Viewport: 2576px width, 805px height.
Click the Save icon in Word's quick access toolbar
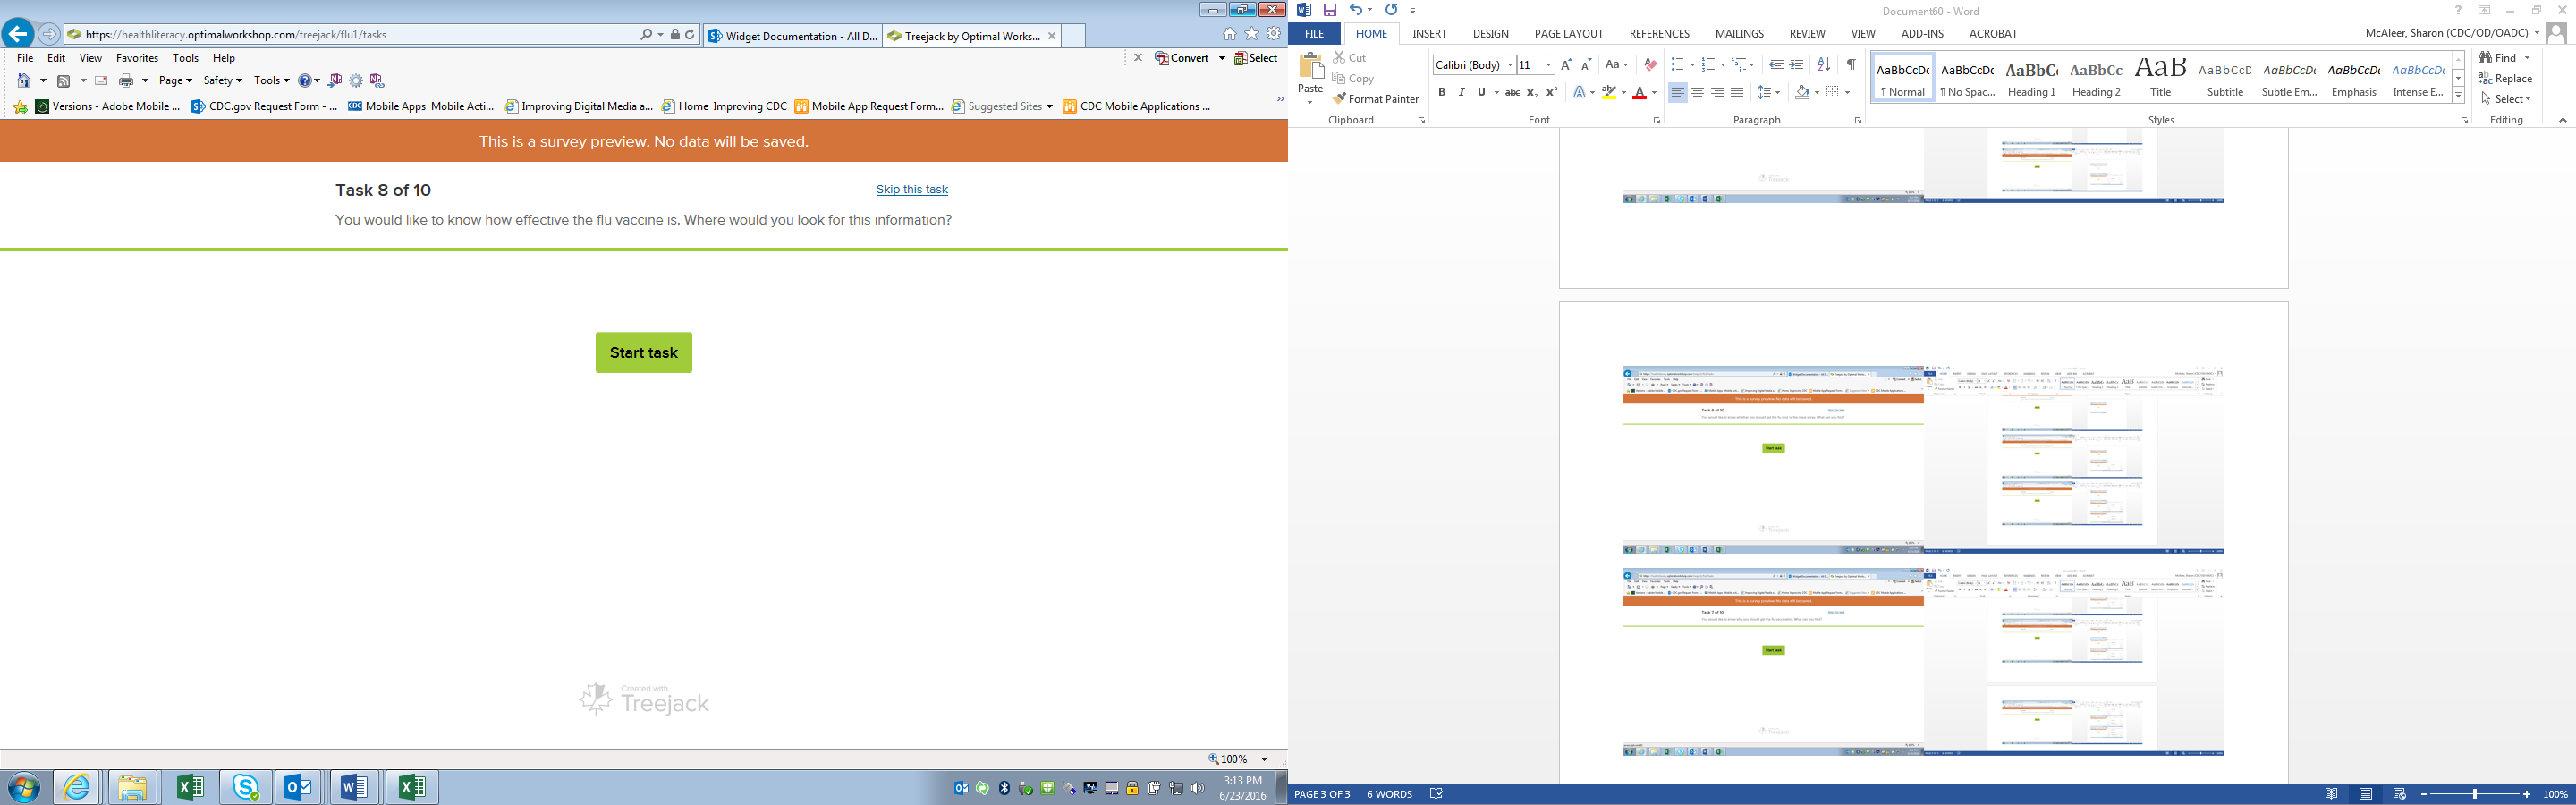click(1330, 10)
